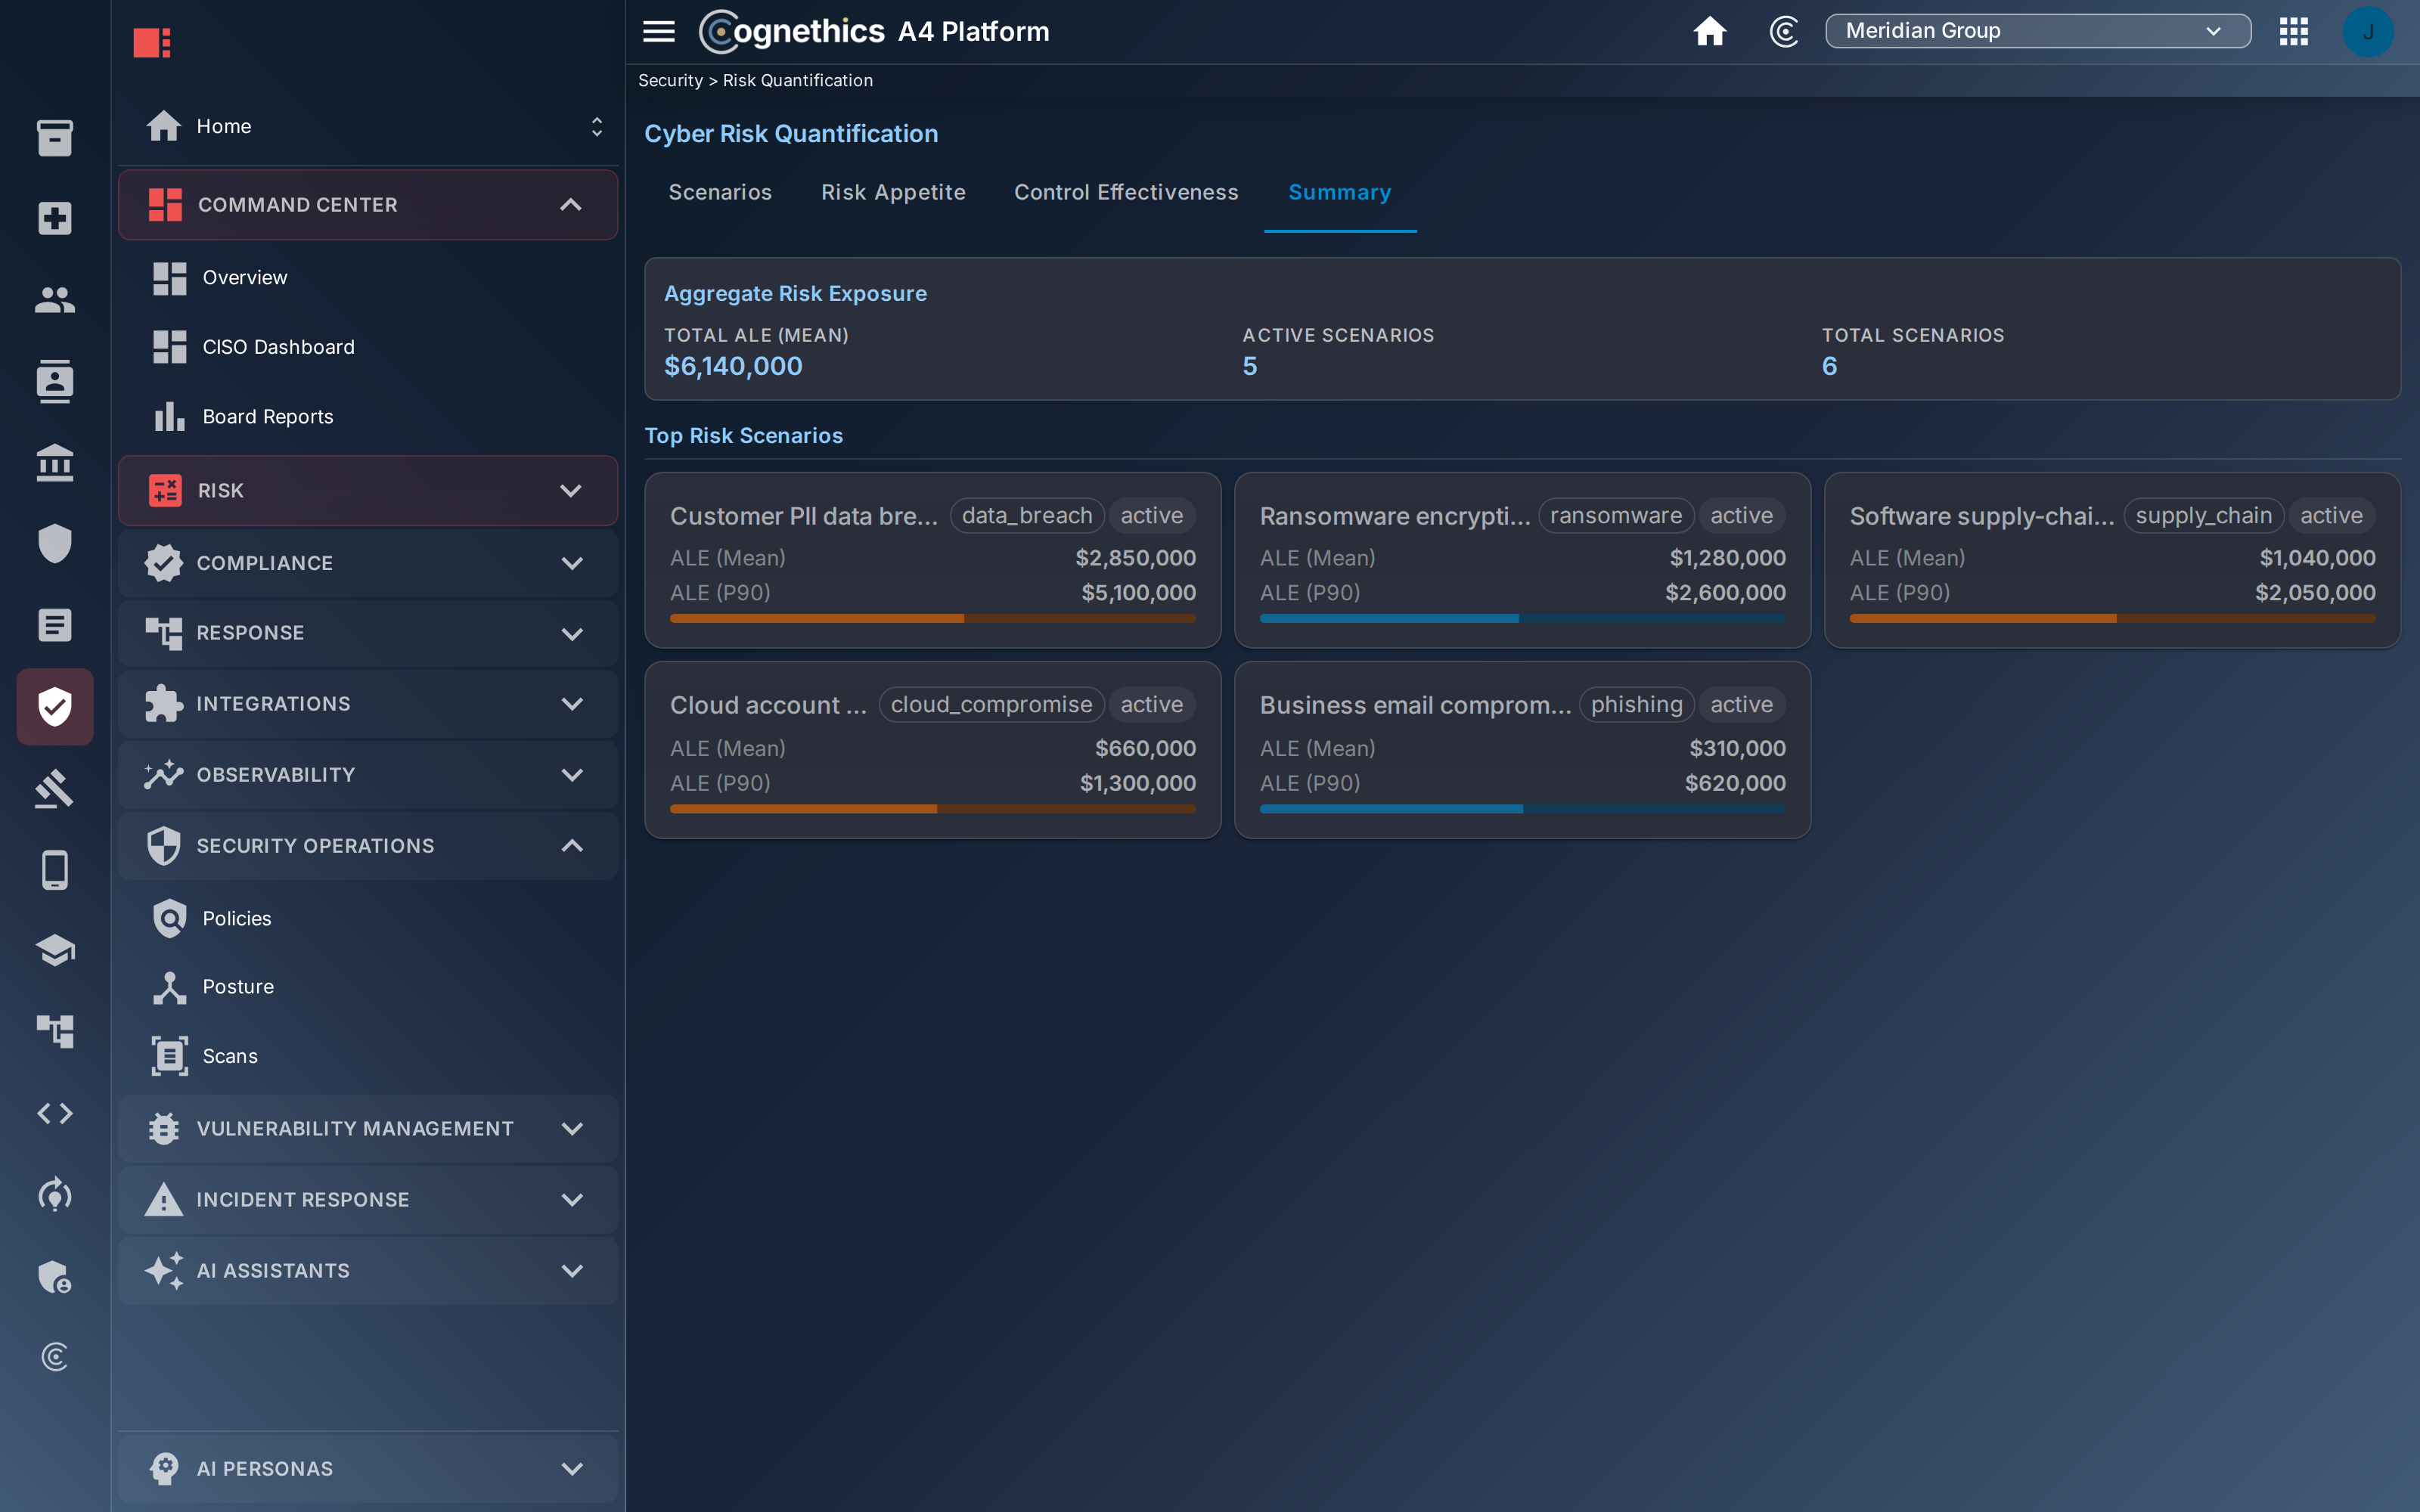Click Risk Quantification in the breadcrumb
Viewport: 2420px width, 1512px height.
(797, 80)
